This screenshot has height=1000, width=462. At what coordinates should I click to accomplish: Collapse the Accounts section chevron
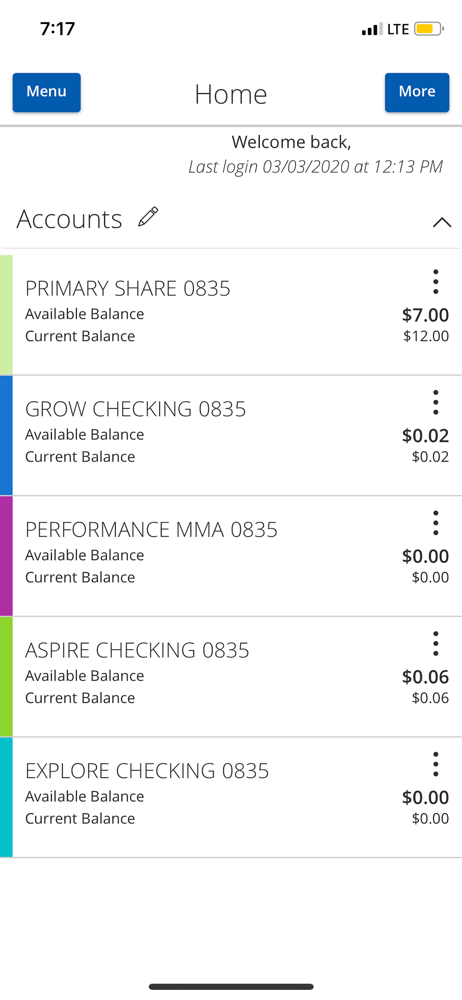[x=442, y=222]
